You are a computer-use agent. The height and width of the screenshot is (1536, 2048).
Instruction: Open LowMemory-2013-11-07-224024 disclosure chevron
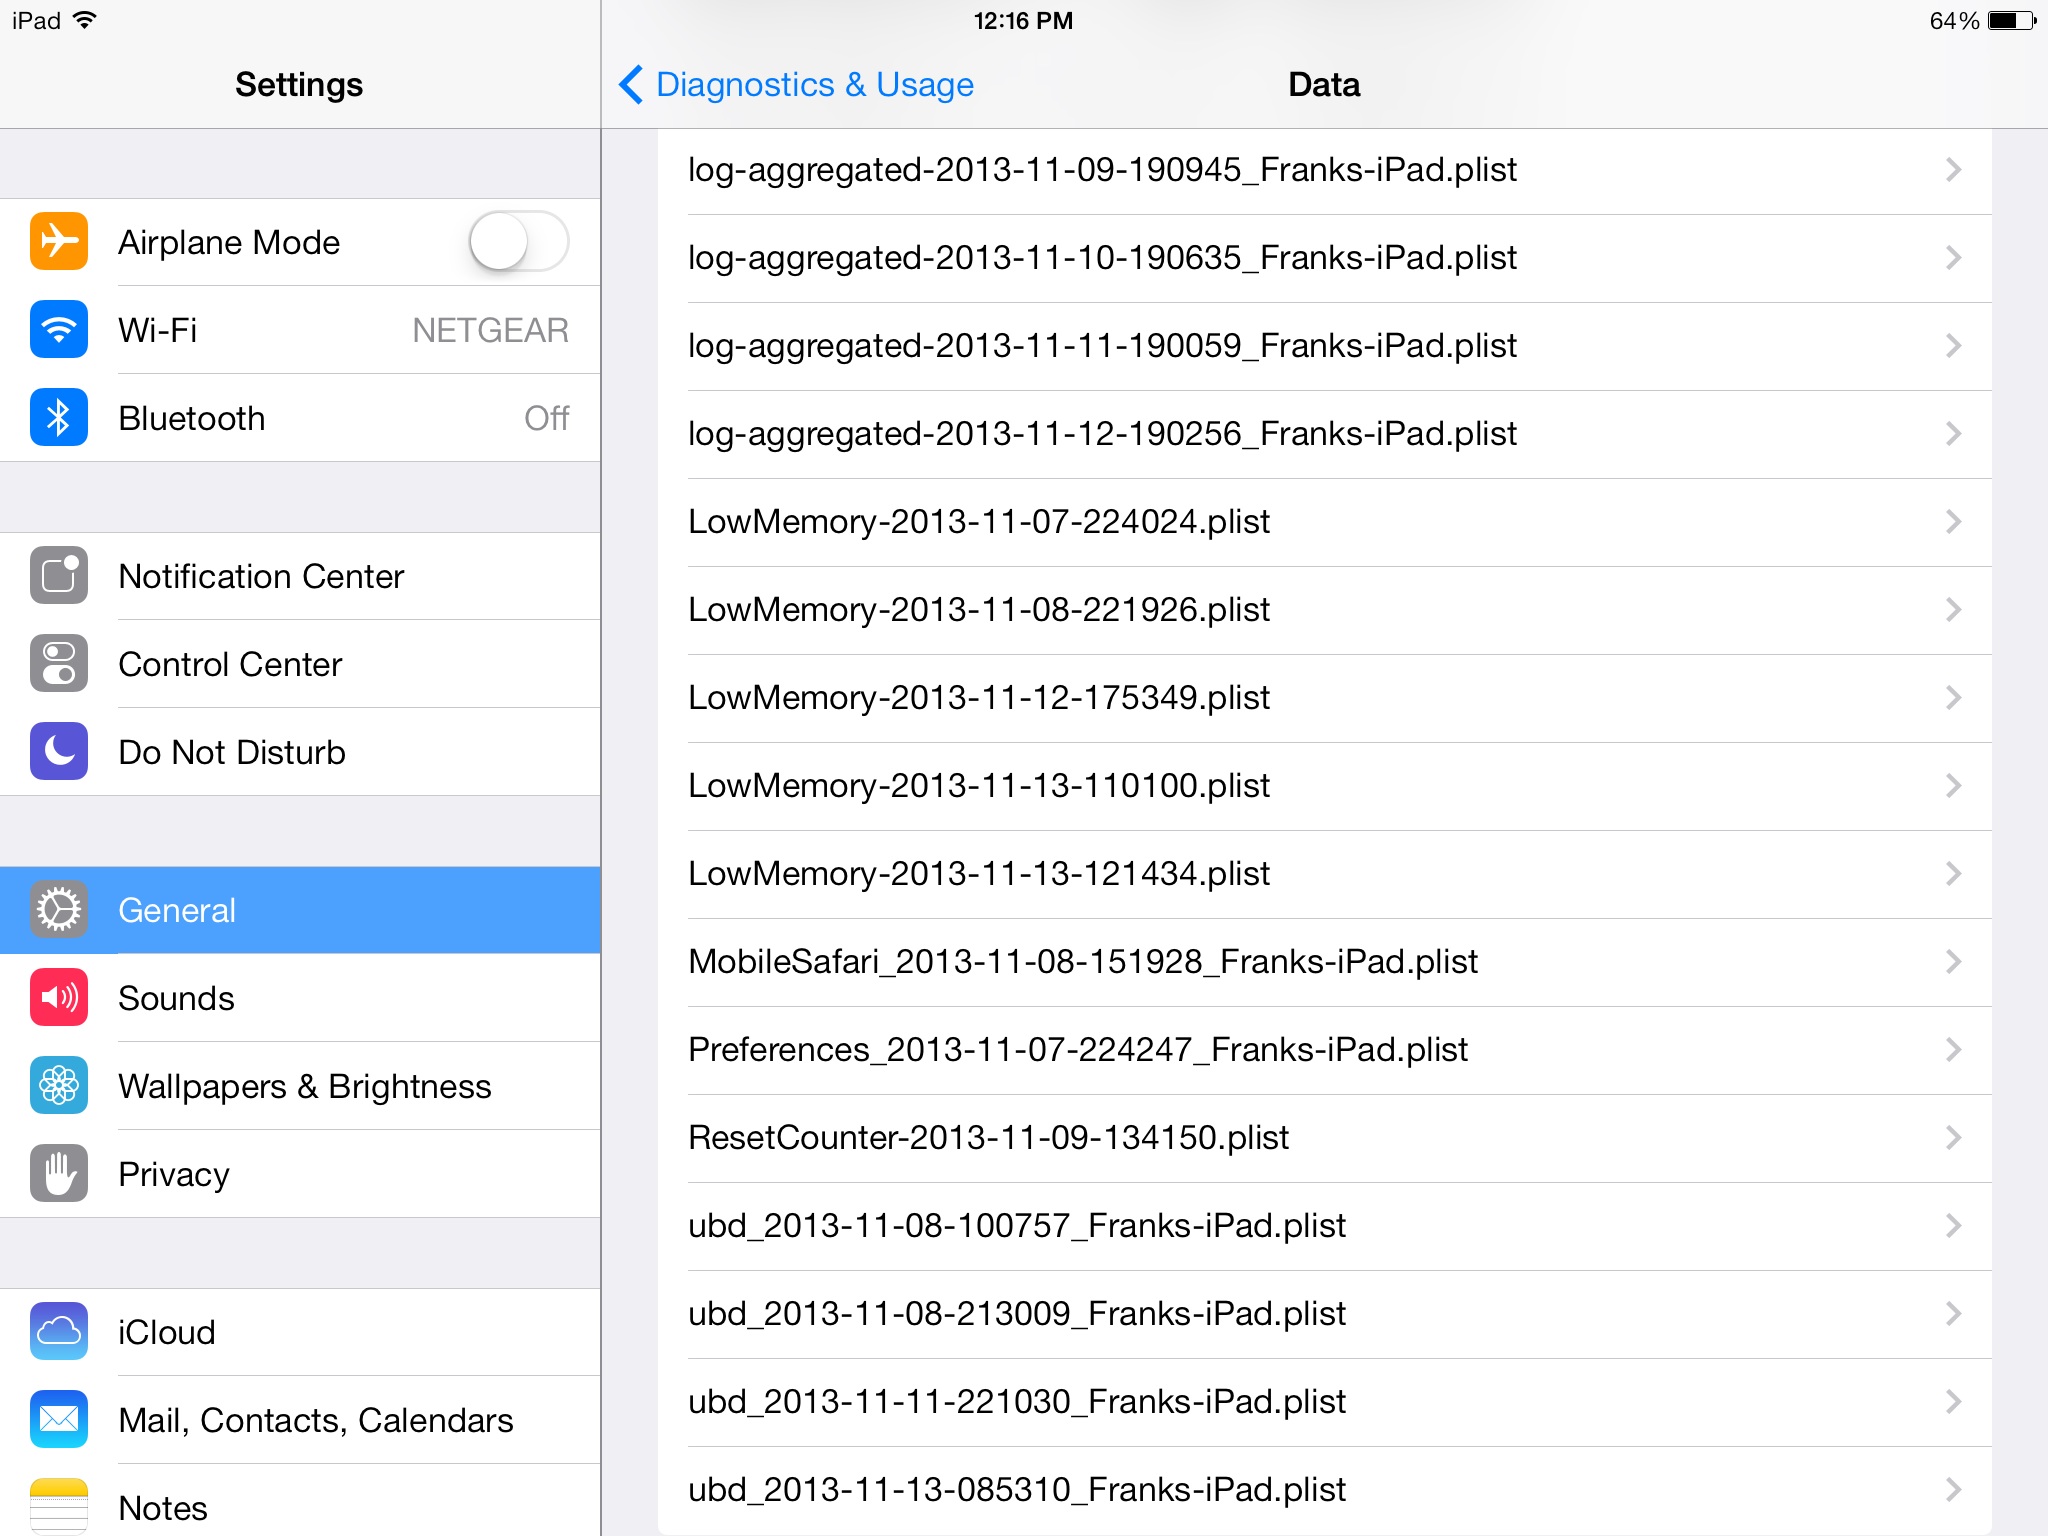coord(1953,522)
